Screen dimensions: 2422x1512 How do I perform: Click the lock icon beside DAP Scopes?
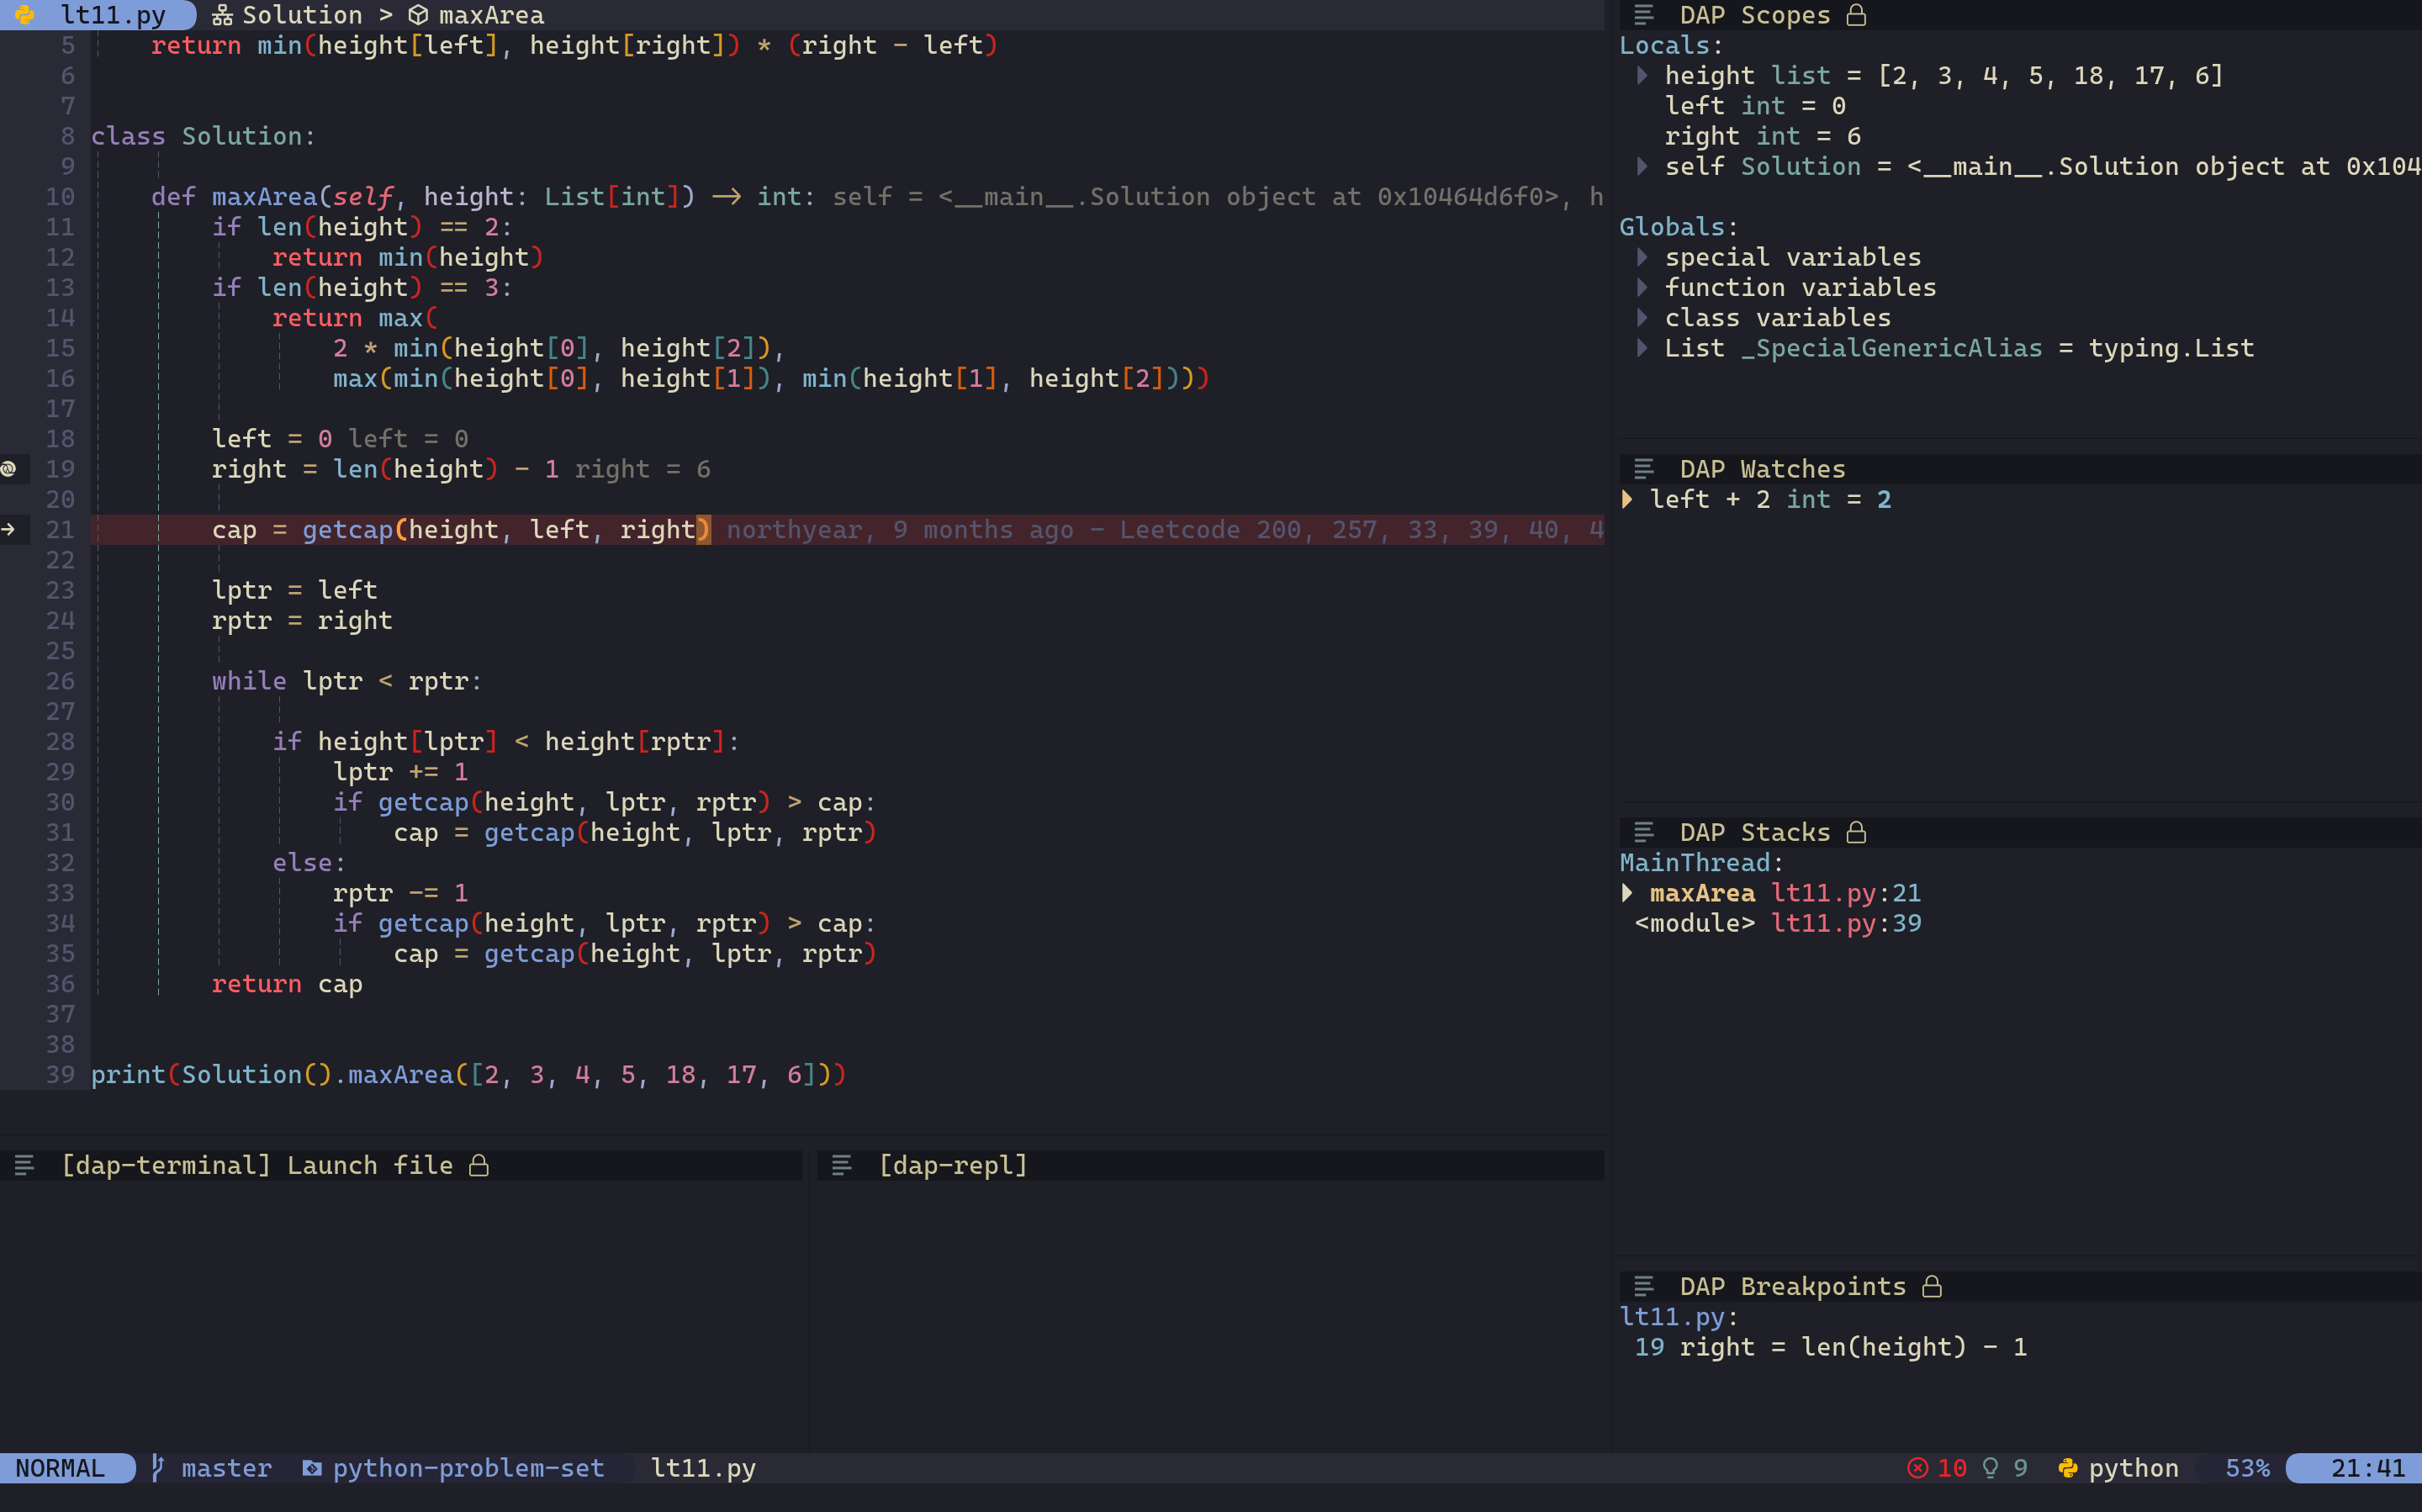(1856, 15)
